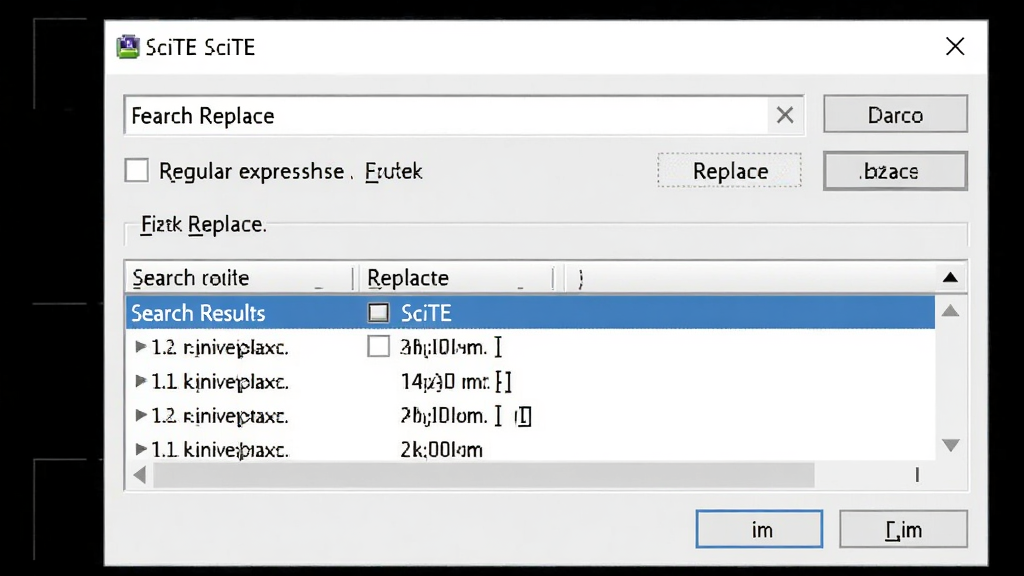Viewport: 1024px width, 576px height.
Task: Expand the 1.2 row with value starting 2b
Action: pos(140,415)
